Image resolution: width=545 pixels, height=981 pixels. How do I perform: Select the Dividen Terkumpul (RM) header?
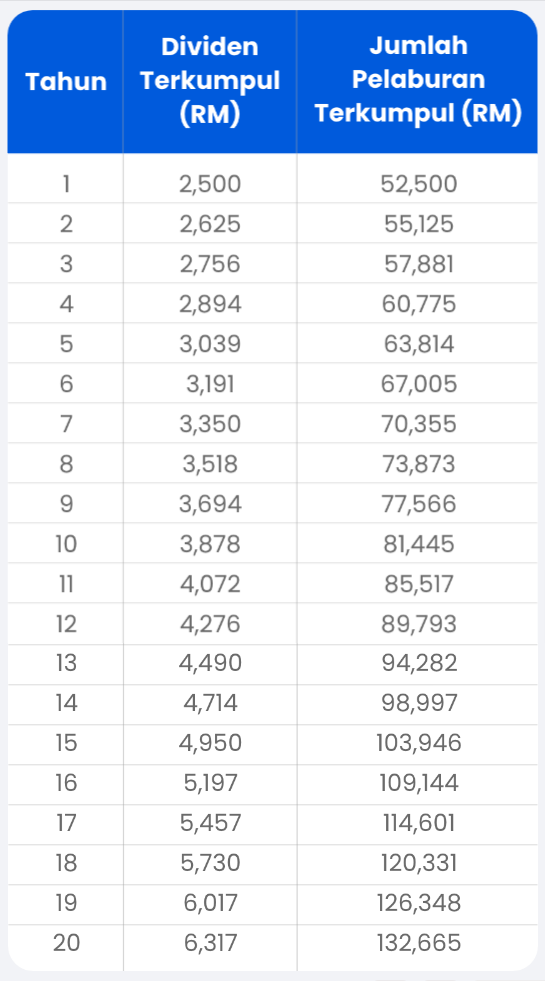pos(210,81)
